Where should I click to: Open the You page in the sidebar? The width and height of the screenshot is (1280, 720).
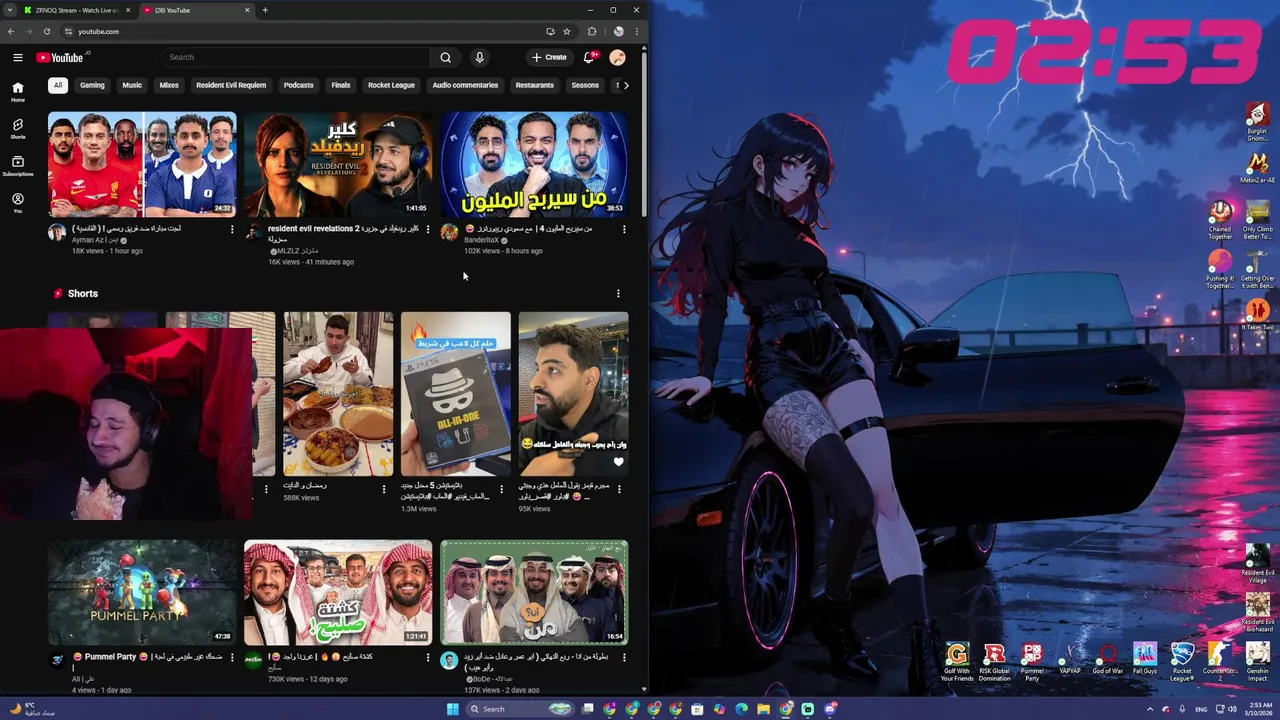click(x=17, y=202)
